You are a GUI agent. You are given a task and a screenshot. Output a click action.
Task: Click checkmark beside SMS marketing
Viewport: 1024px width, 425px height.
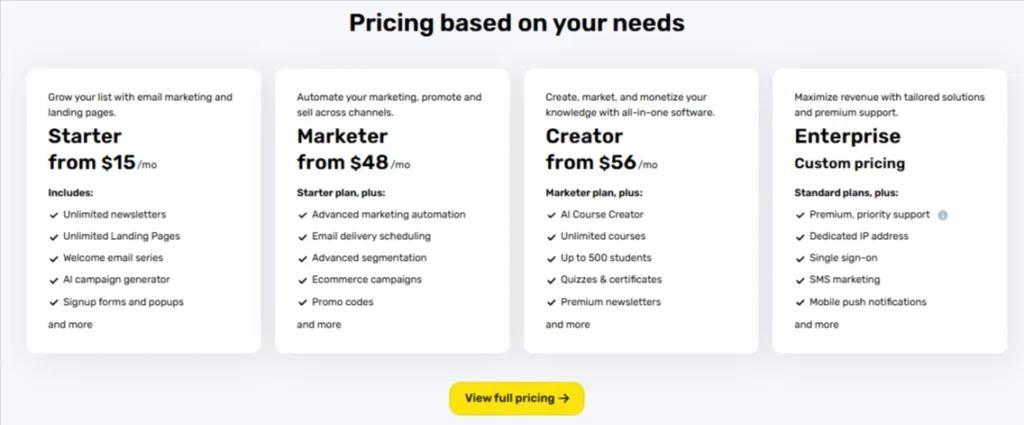(x=800, y=280)
